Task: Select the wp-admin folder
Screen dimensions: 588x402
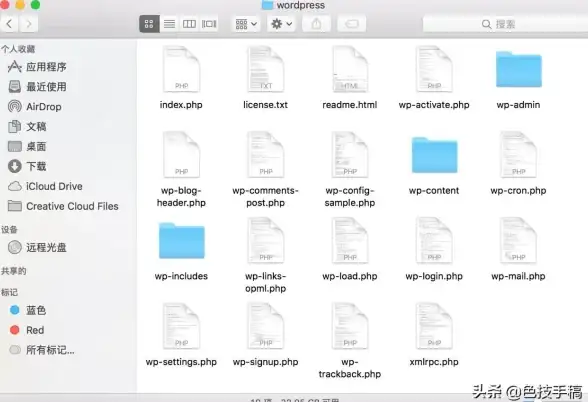Action: (x=518, y=80)
